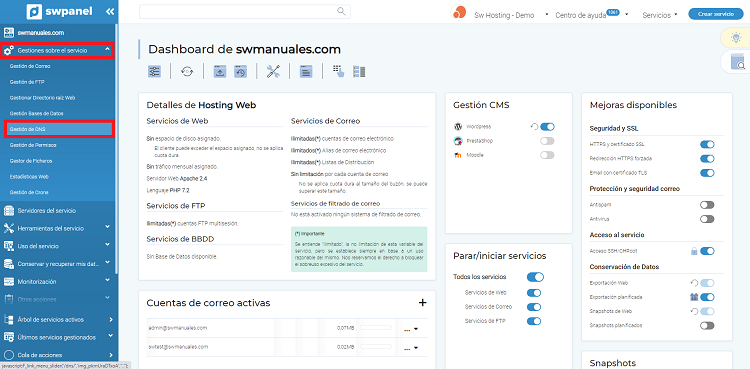
Task: Click the list document toolbar icon
Action: pos(306,72)
